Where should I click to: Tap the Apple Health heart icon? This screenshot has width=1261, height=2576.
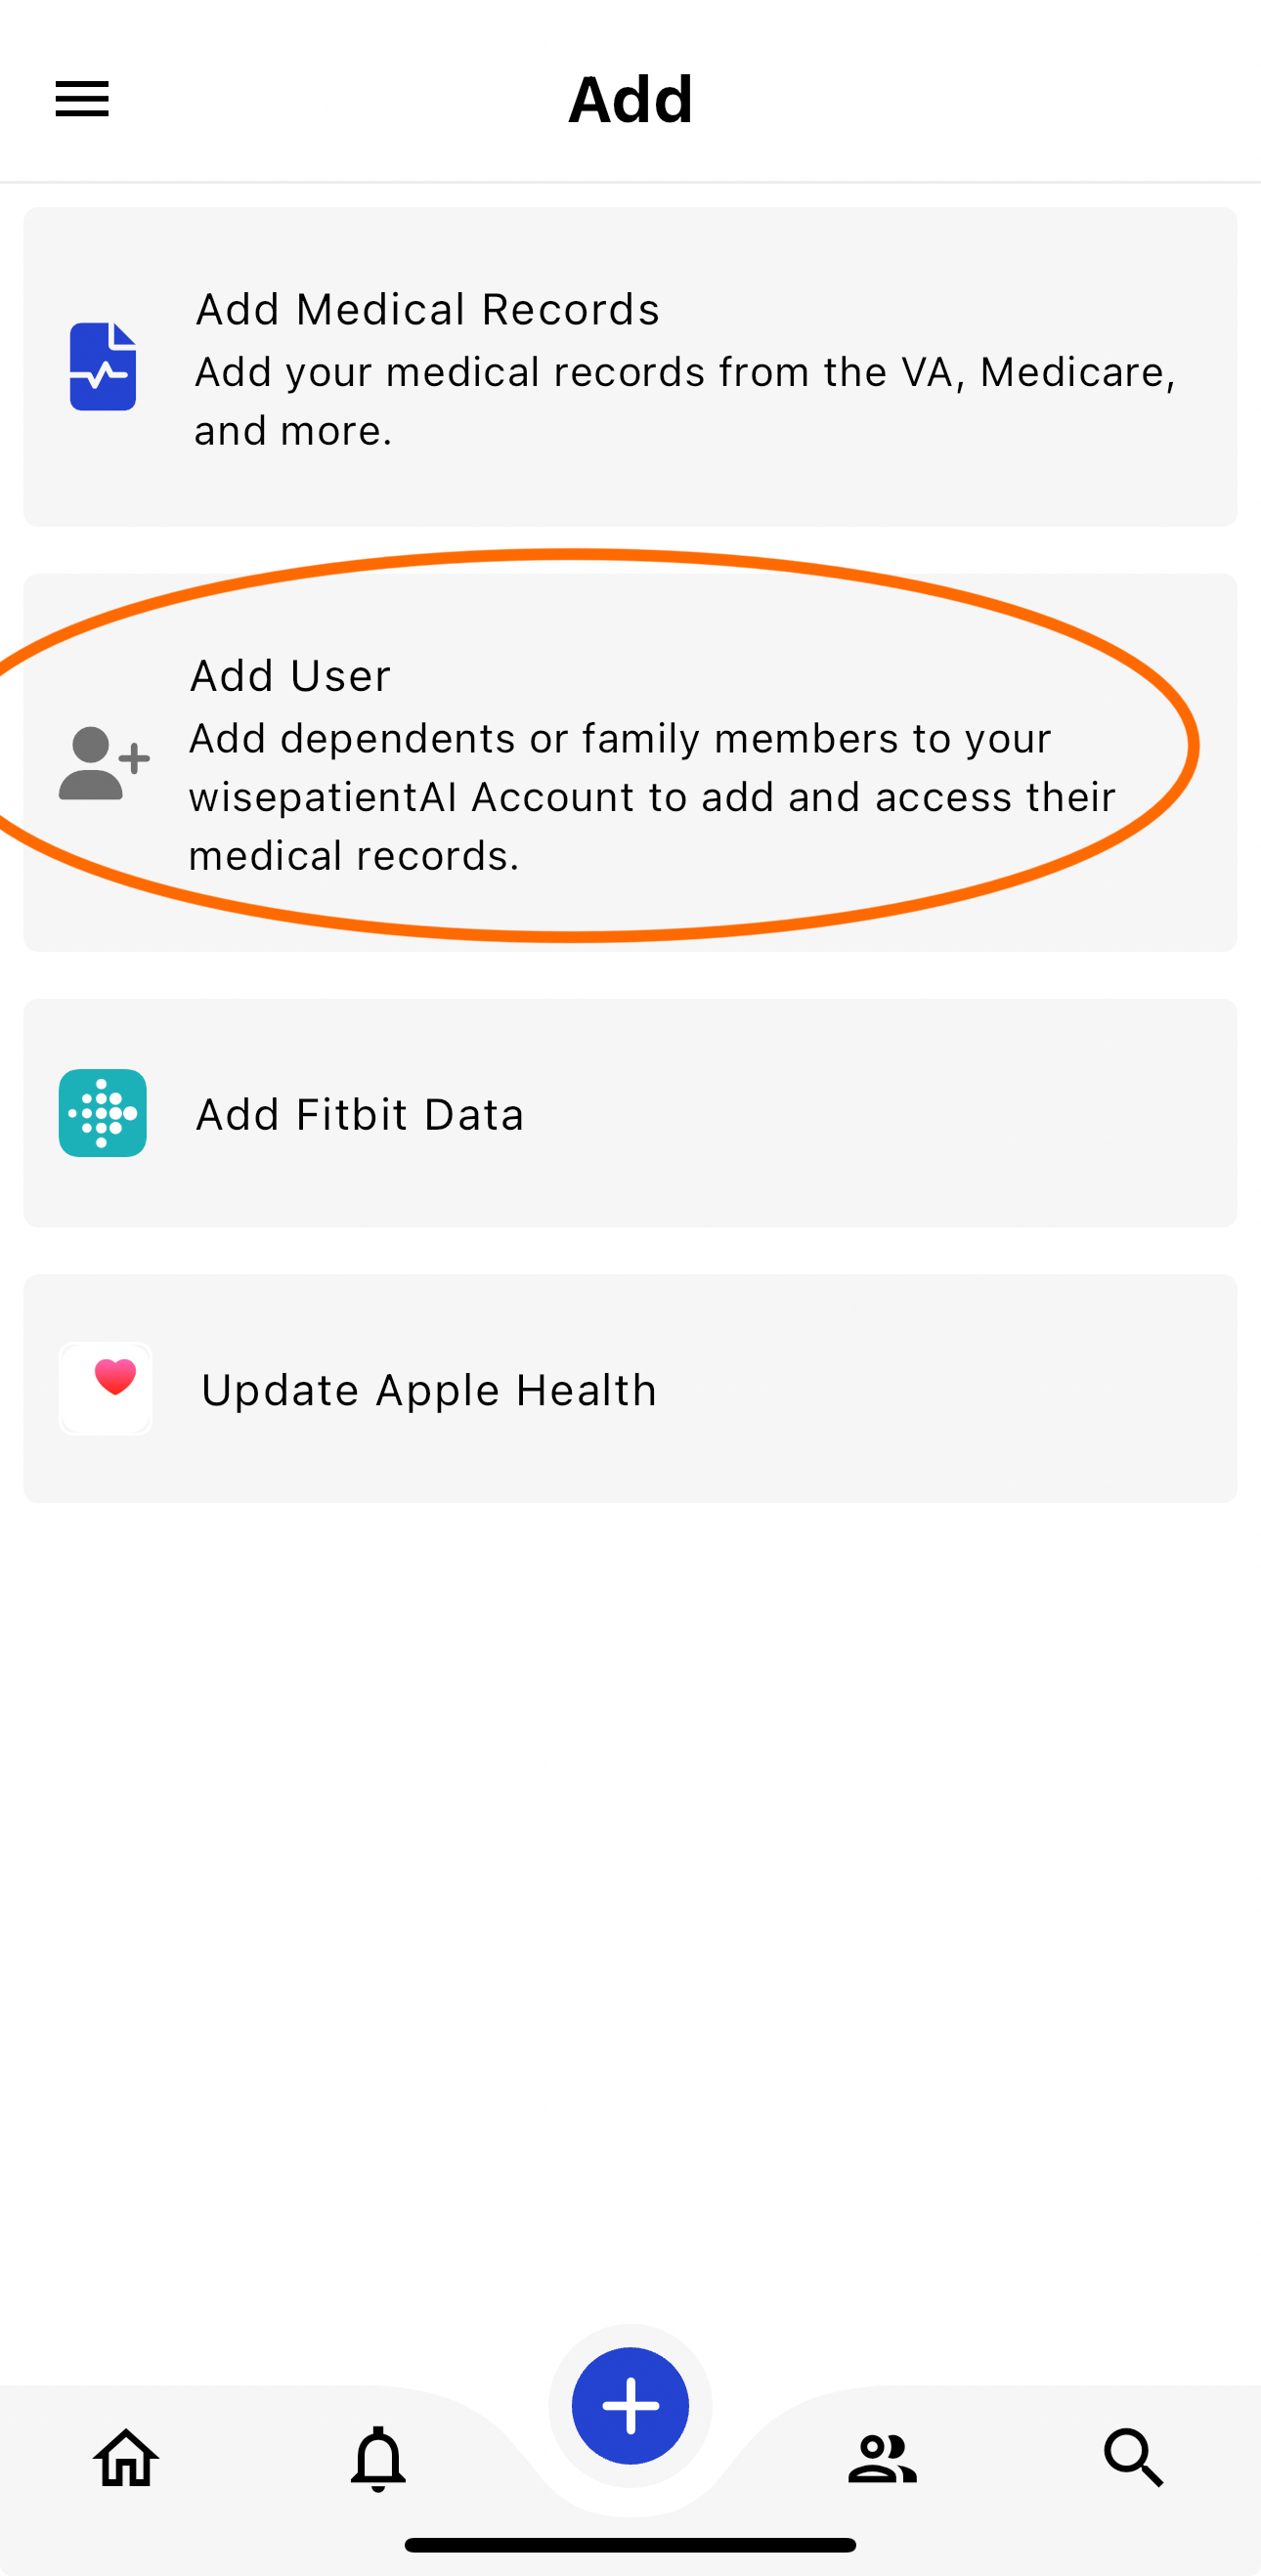[105, 1388]
